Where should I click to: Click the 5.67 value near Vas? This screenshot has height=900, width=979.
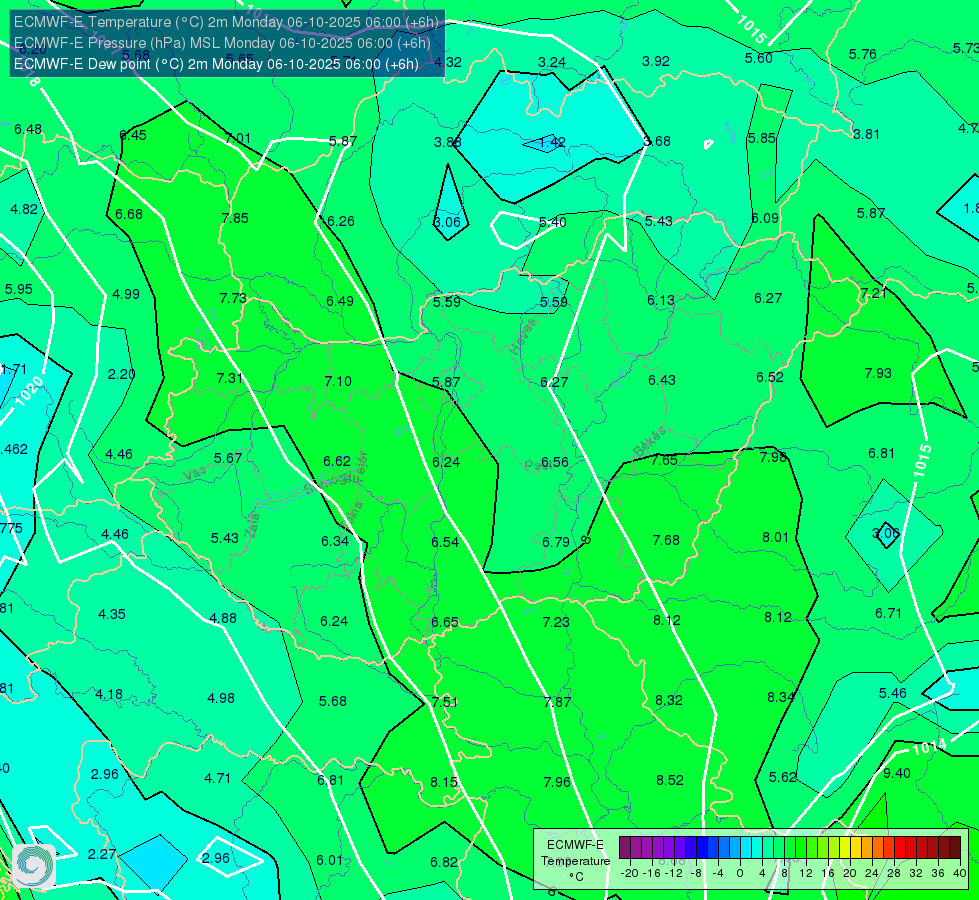tap(228, 458)
